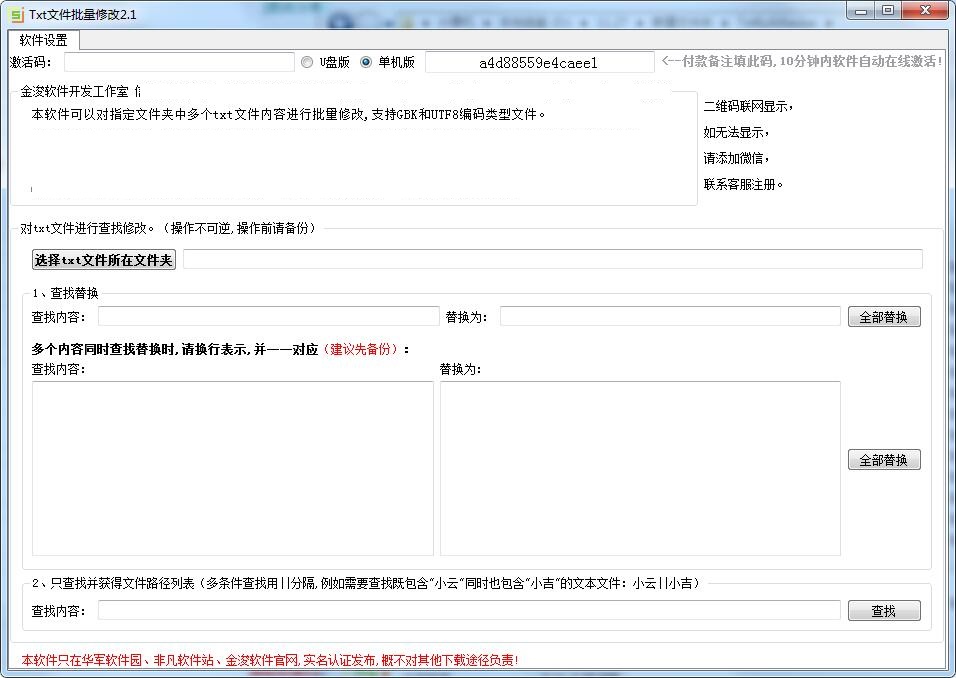Click the 联系客服注册 text
Screen dimensions: 956x678
(743, 185)
